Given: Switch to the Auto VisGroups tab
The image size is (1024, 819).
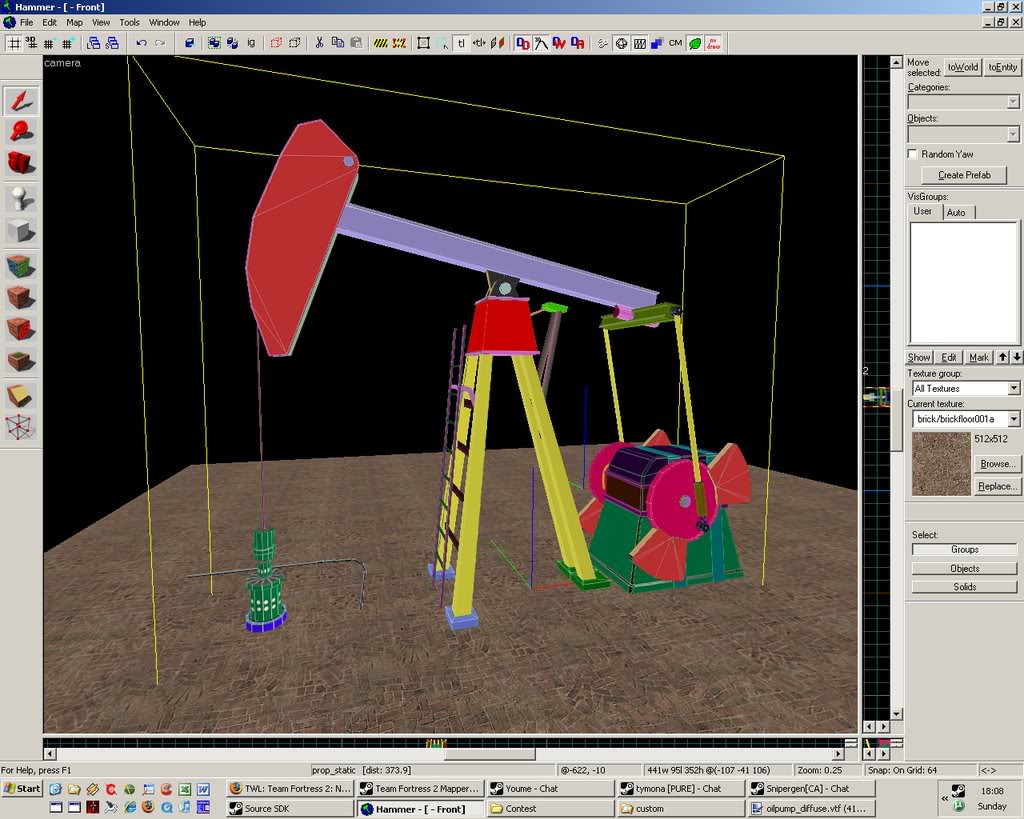Looking at the screenshot, I should tap(956, 212).
